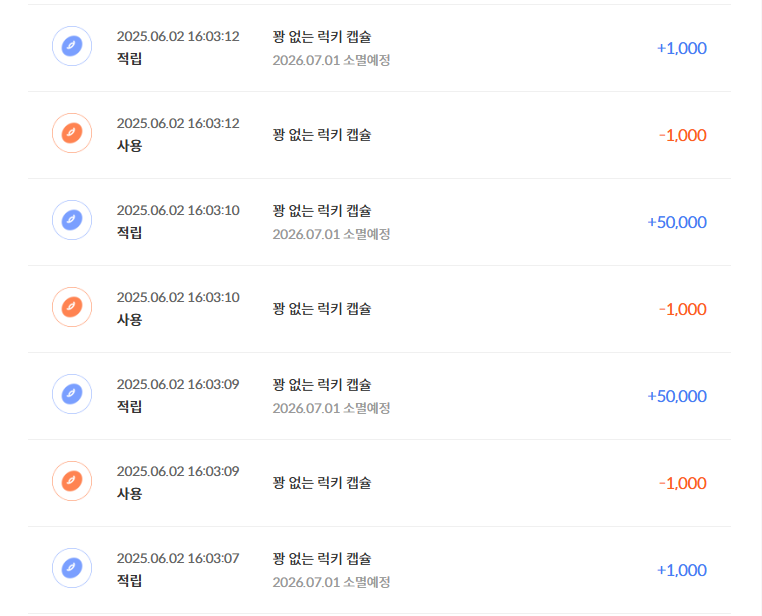
Task: Click the +50,000 amount at 16:03:09
Action: pos(676,396)
